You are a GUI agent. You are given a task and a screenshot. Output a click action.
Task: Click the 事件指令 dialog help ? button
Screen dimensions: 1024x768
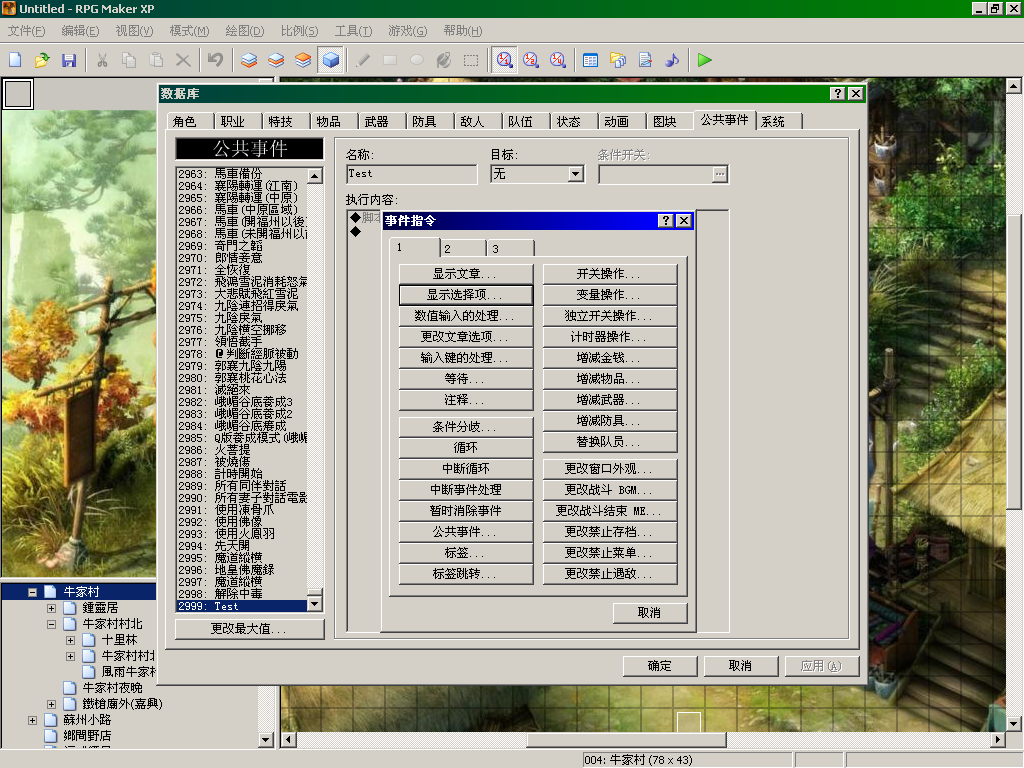click(x=665, y=221)
